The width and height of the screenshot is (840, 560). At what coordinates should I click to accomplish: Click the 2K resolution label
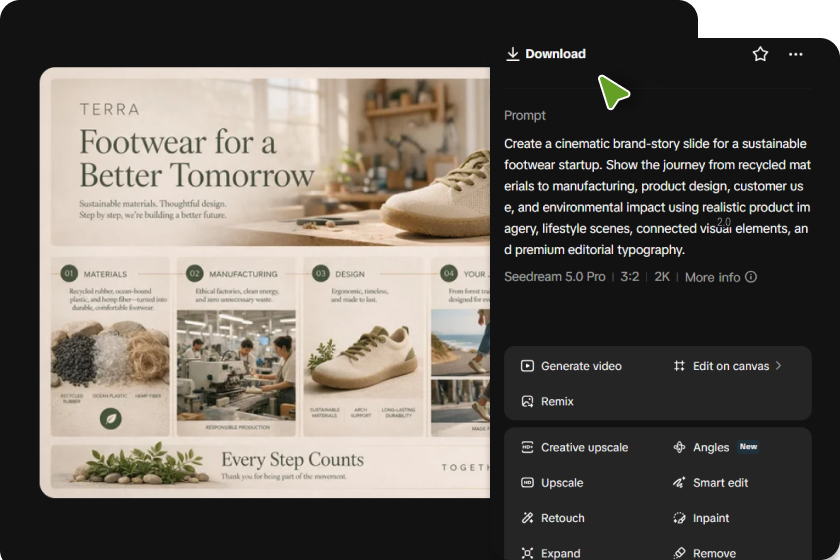tap(662, 277)
